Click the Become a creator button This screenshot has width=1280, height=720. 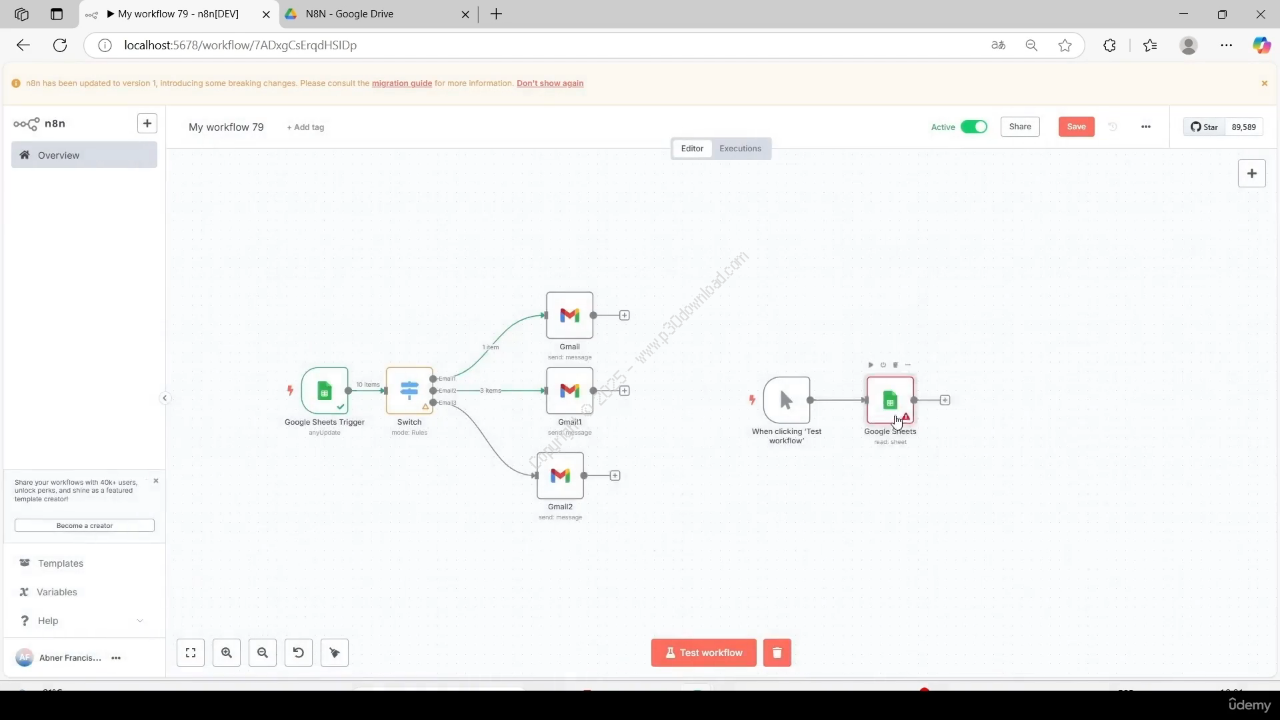pos(84,525)
